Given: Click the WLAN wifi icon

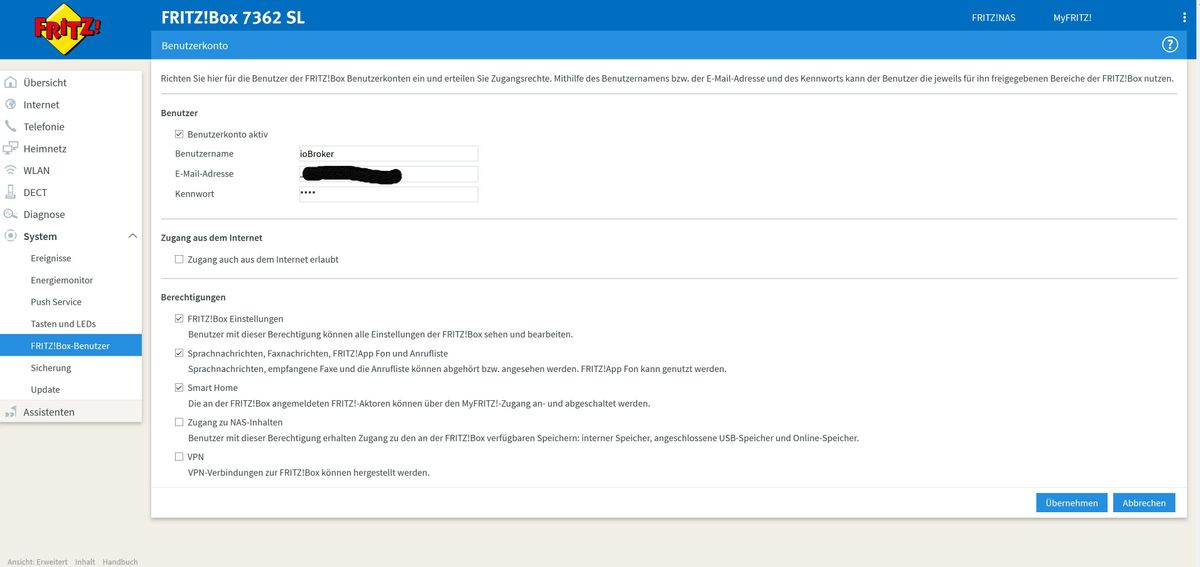Looking at the screenshot, I should [x=11, y=171].
